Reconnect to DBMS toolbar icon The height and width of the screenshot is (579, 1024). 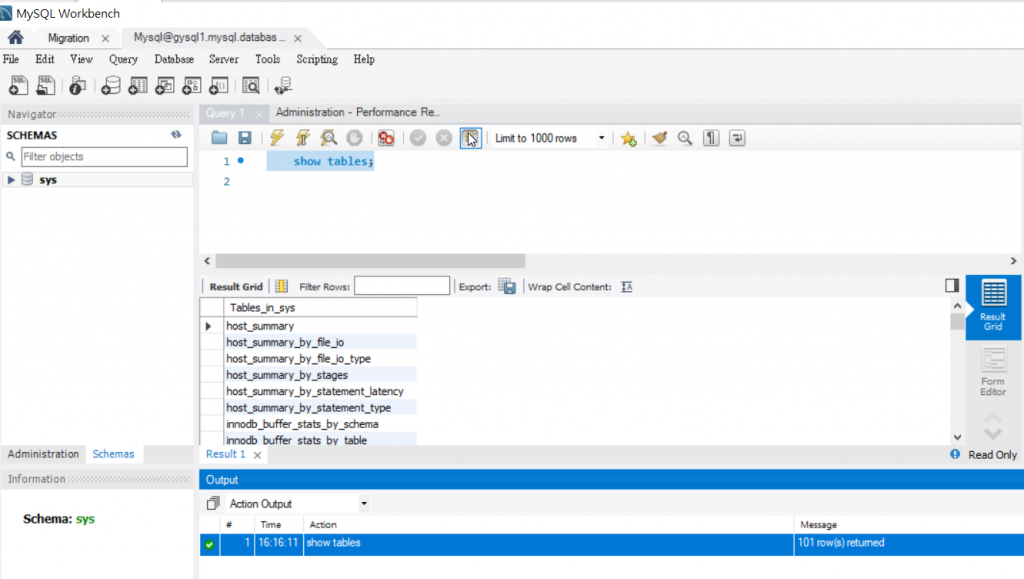[283, 86]
